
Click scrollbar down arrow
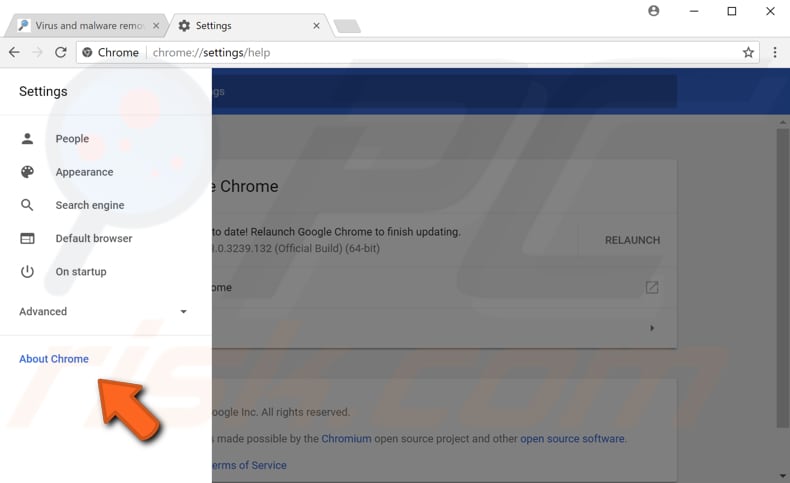(x=782, y=475)
